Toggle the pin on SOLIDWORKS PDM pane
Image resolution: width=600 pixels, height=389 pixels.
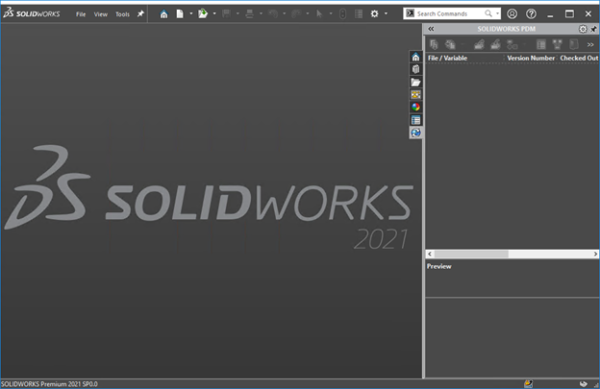[x=594, y=29]
